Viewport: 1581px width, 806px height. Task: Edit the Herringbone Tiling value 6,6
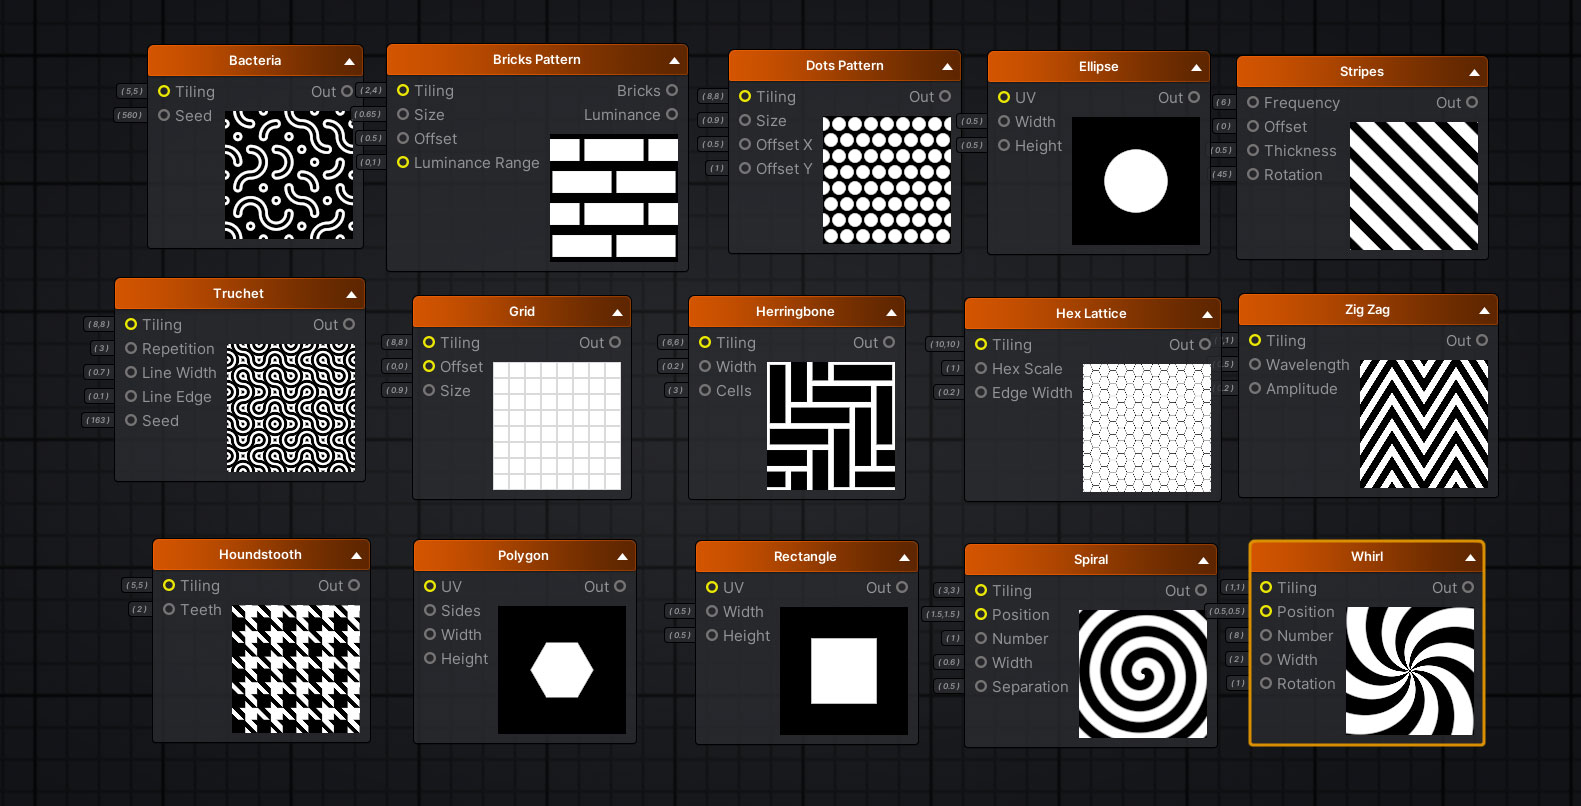click(673, 342)
